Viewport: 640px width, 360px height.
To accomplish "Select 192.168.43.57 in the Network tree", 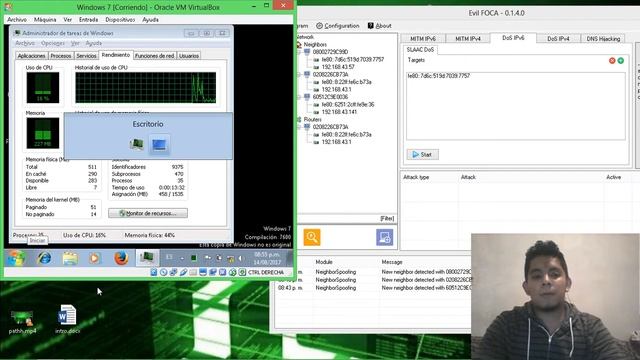I will click(338, 67).
